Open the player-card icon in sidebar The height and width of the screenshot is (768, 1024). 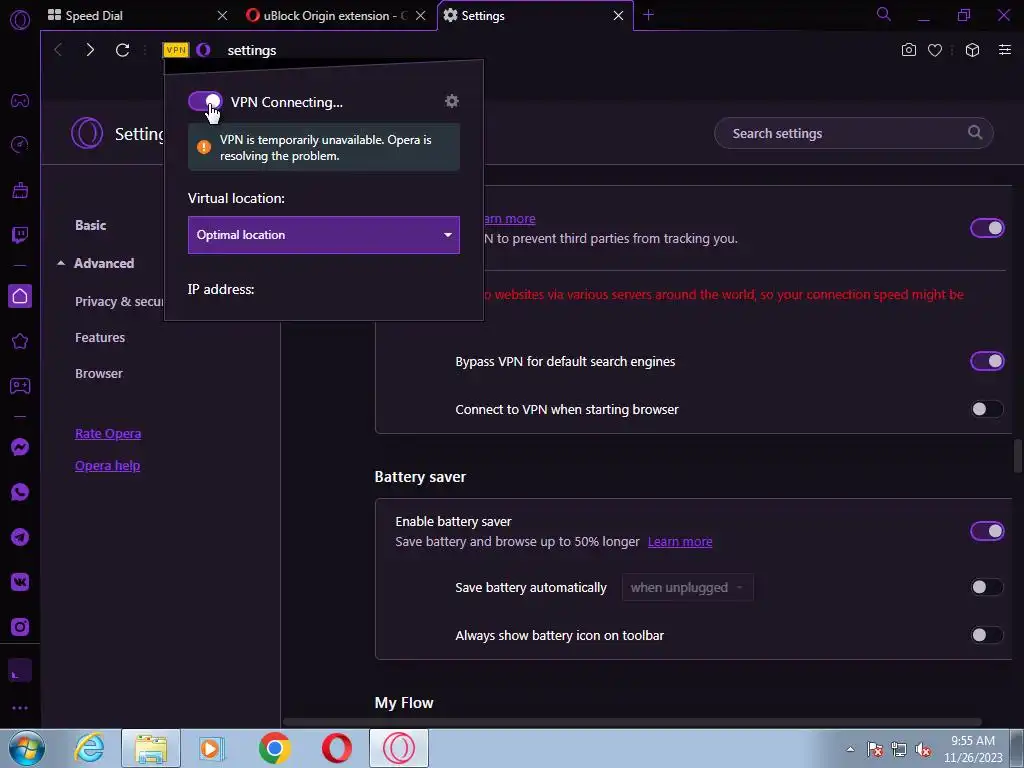point(20,386)
